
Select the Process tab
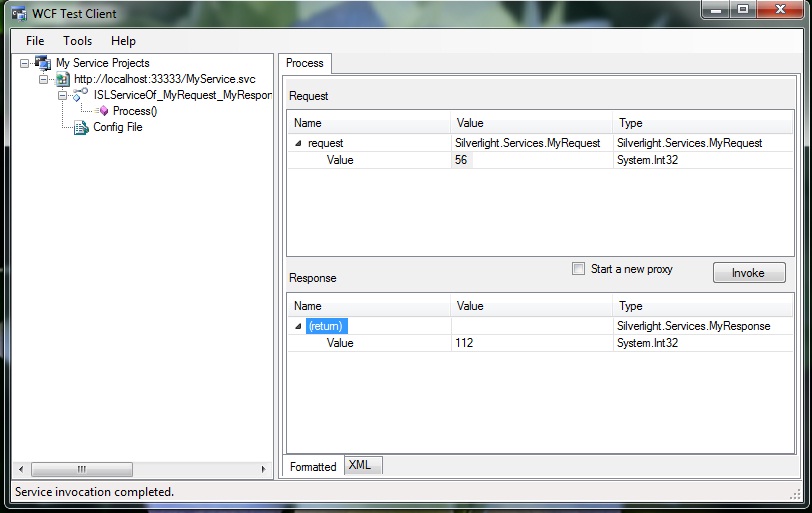(x=304, y=63)
